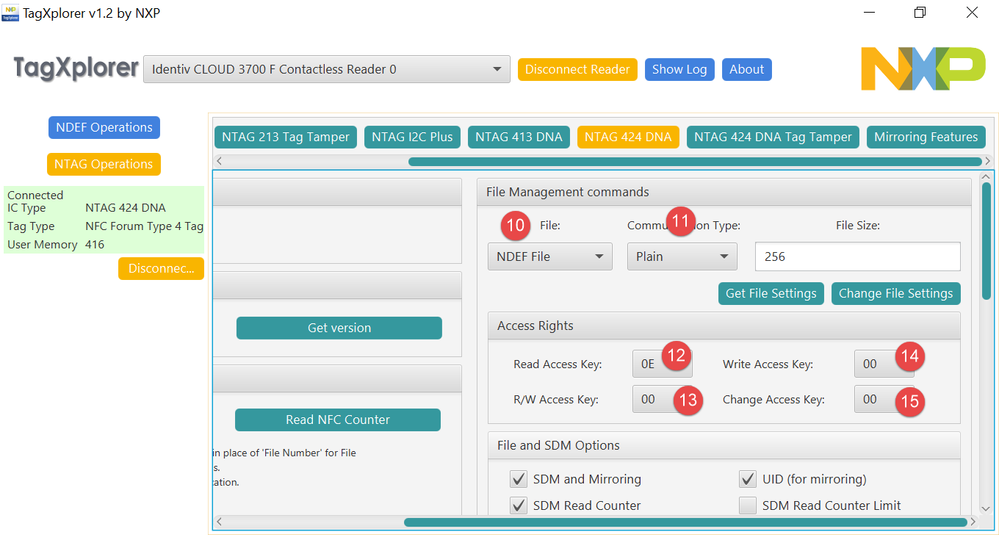Click the Get version button
This screenshot has height=535, width=999.
339,328
